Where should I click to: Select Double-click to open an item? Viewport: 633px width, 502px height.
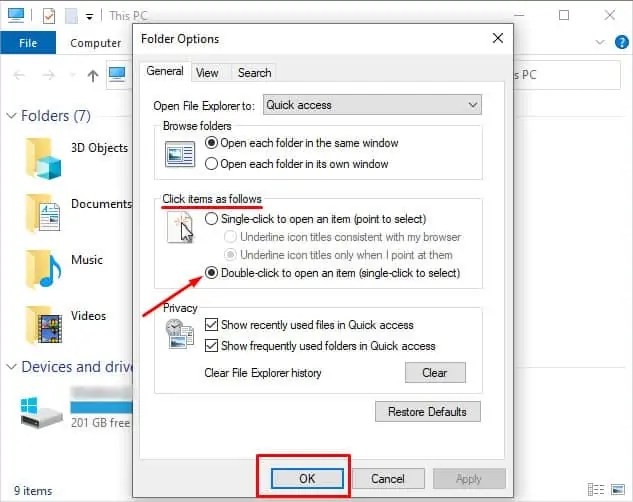(333, 273)
